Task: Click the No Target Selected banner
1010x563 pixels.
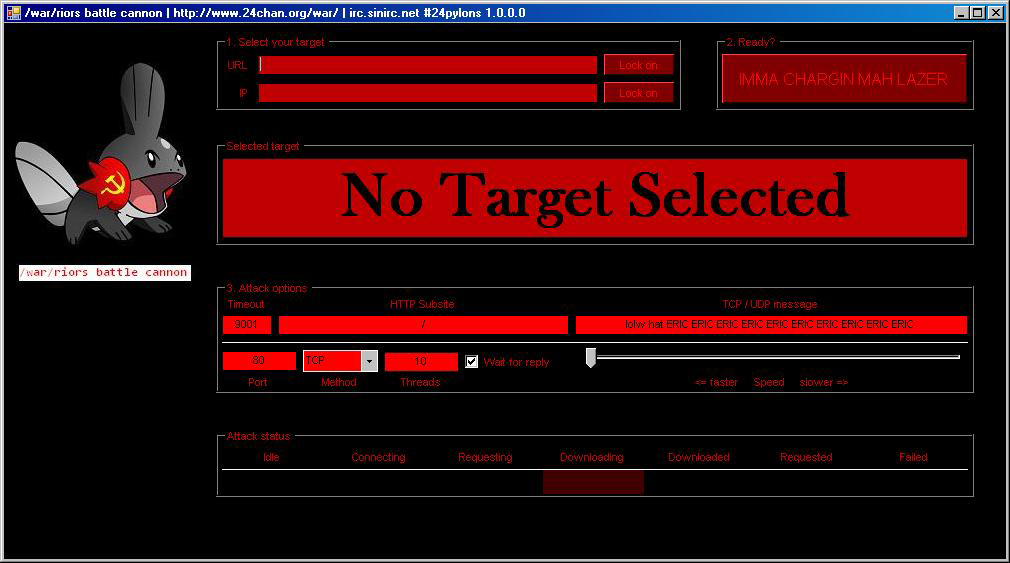Action: click(595, 198)
